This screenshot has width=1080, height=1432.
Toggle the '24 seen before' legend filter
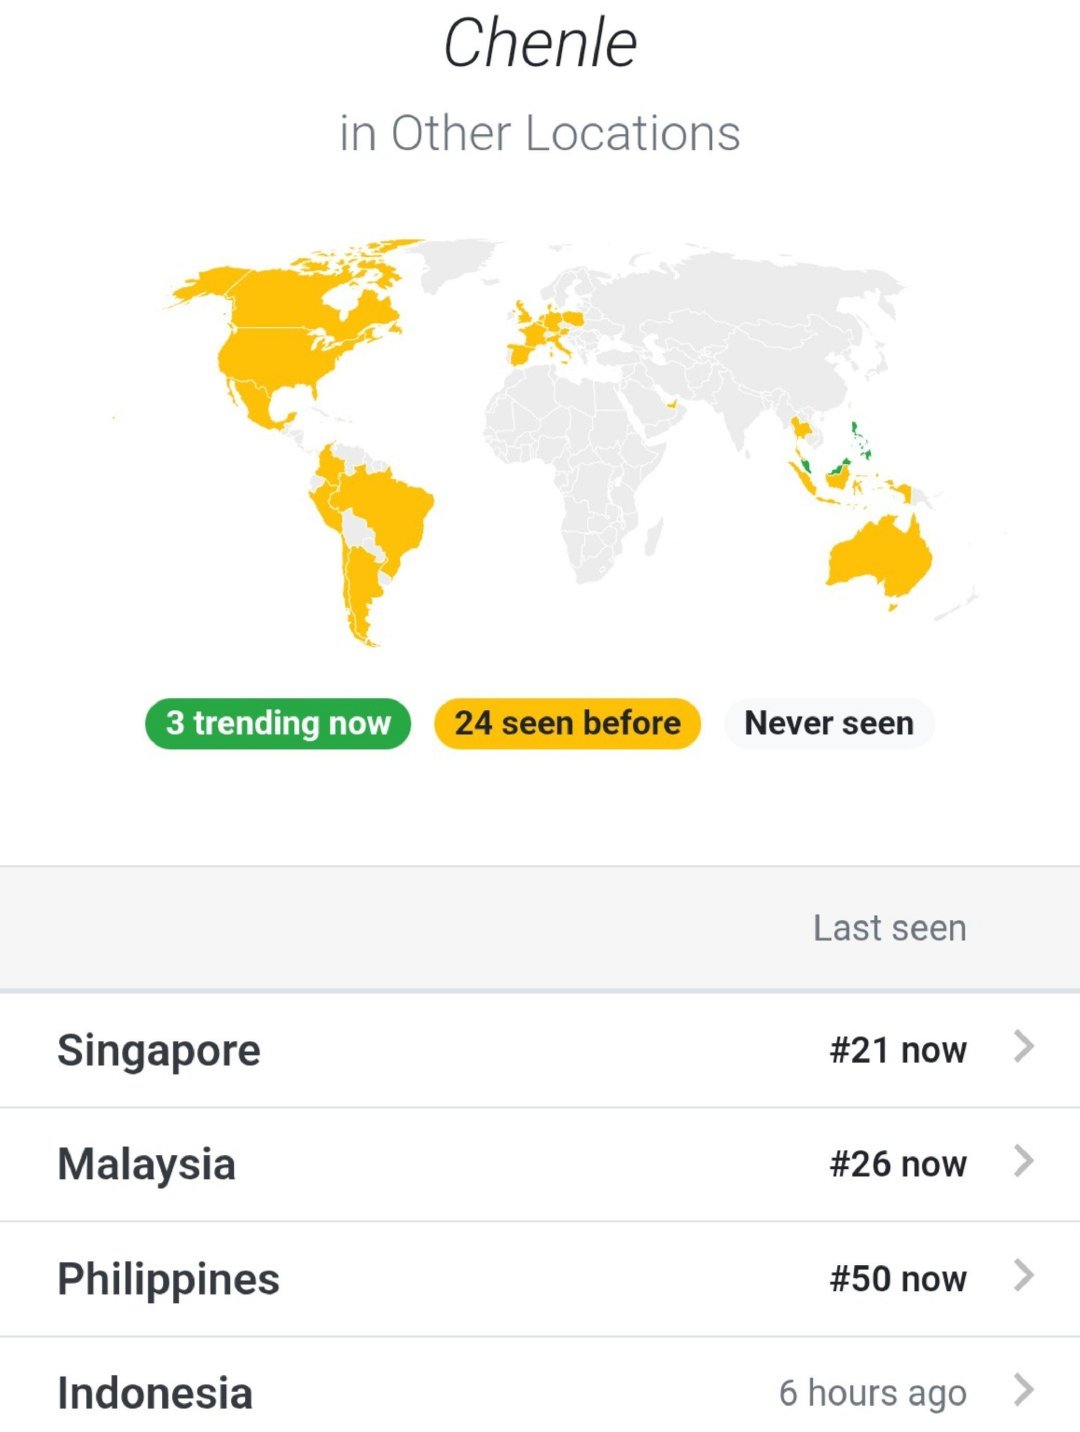[x=567, y=723]
